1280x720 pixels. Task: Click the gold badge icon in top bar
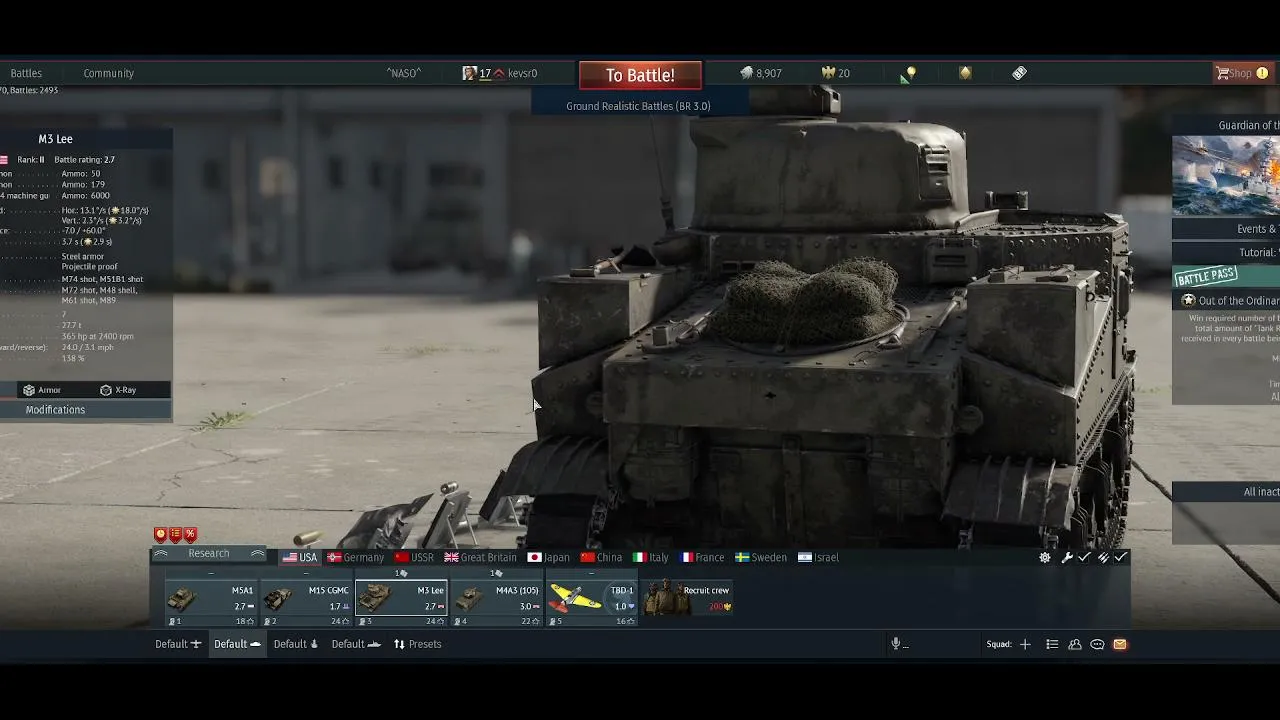click(965, 73)
